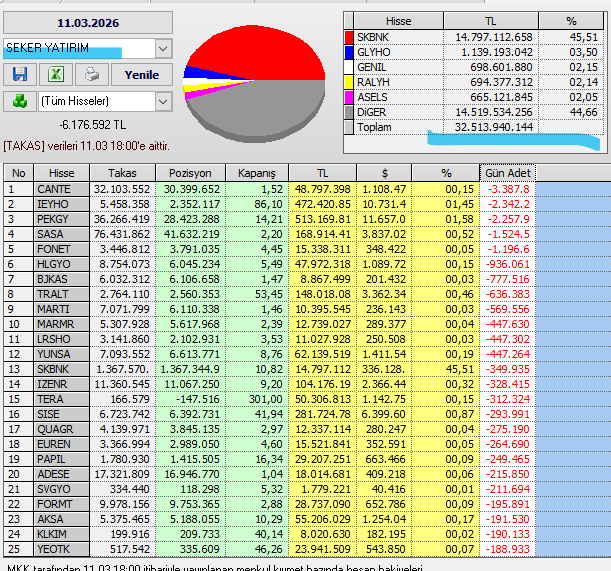The width and height of the screenshot is (611, 571).
Task: Sort by the Takas column header
Action: click(x=122, y=173)
